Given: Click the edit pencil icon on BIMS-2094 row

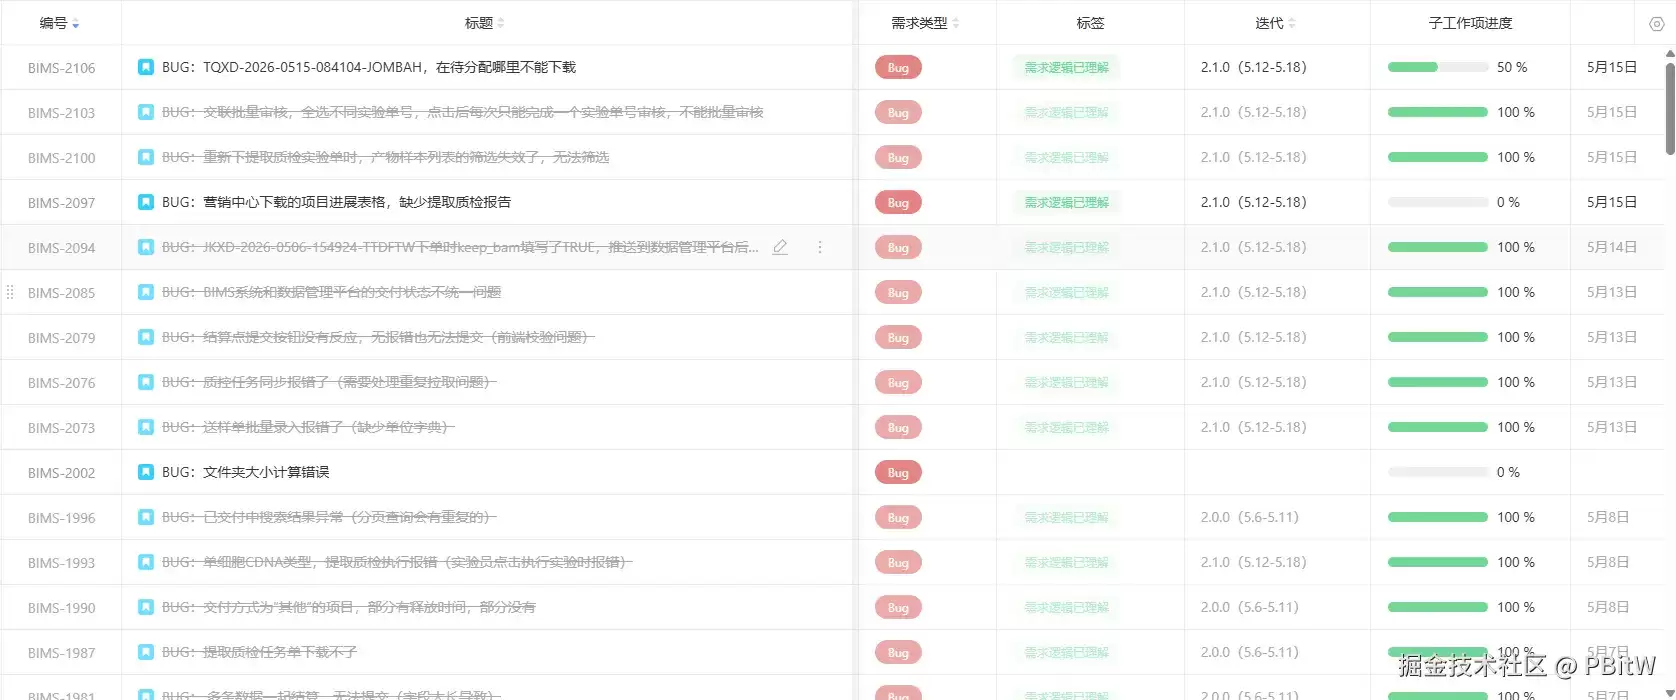Looking at the screenshot, I should tap(780, 247).
